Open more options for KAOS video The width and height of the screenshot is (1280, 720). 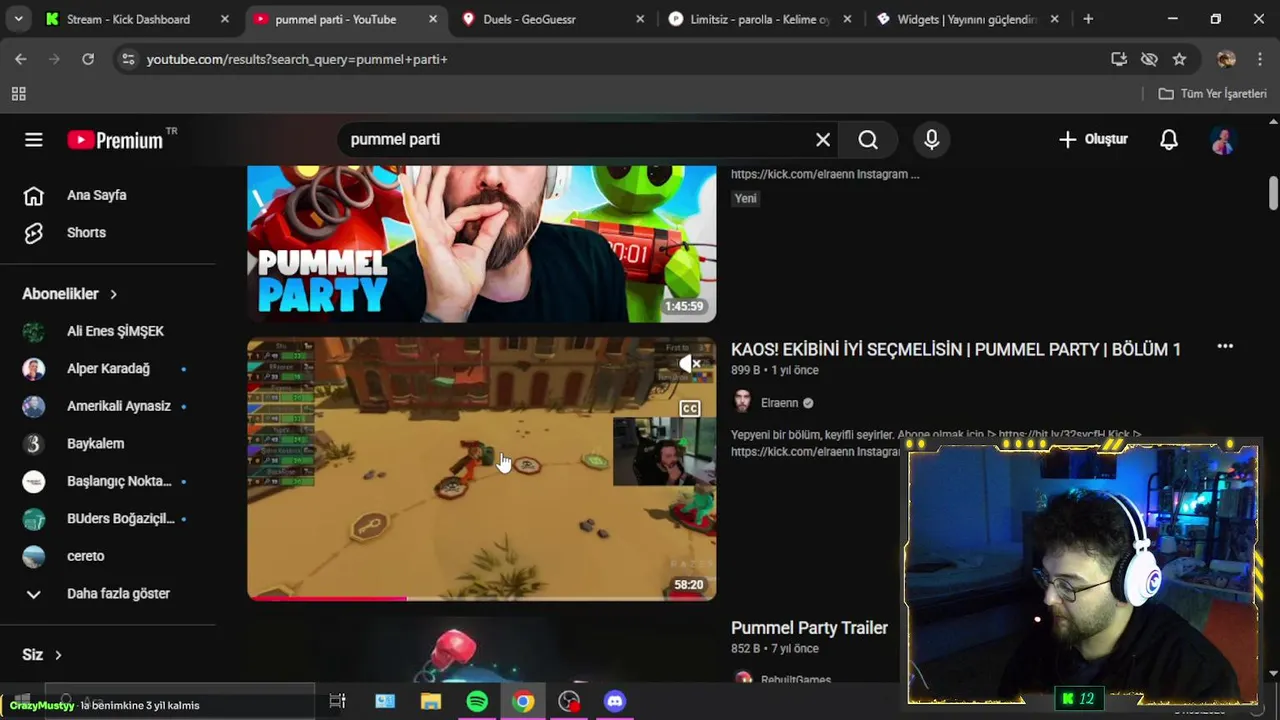coord(1225,347)
